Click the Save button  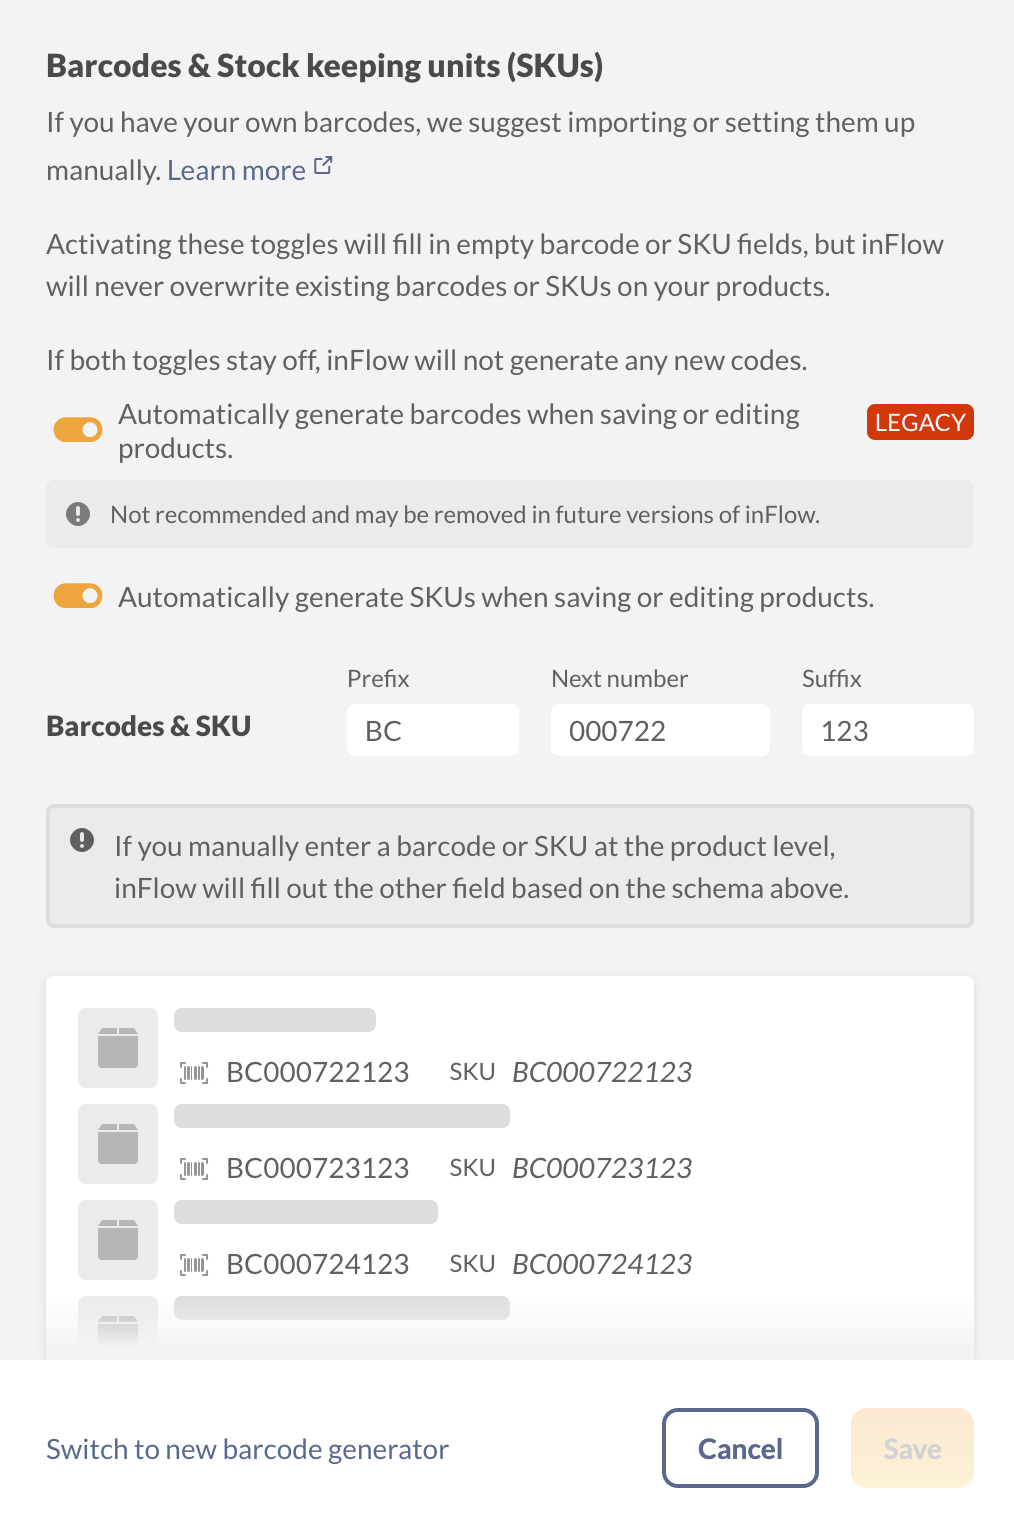pos(911,1447)
